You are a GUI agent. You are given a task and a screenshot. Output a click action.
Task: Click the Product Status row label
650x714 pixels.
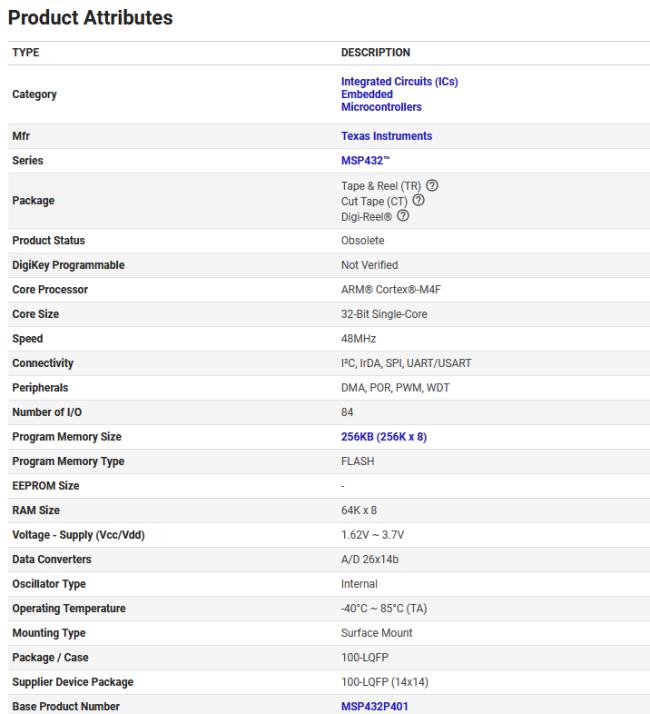coord(48,241)
